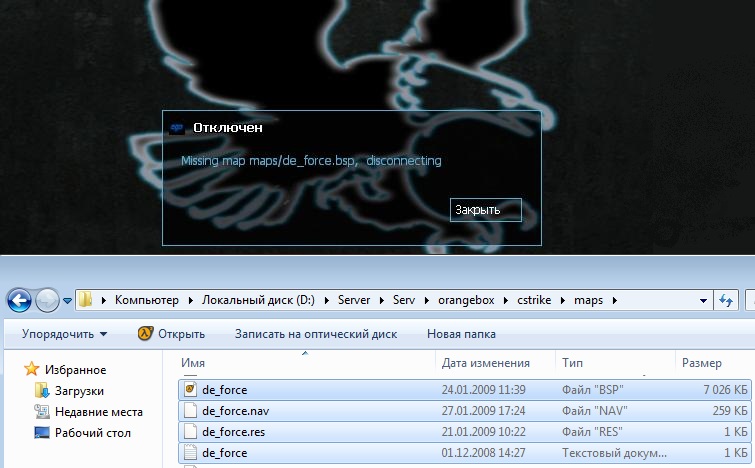Jump to the cstrike breadcrumb folder
Image resolution: width=755 pixels, height=468 pixels.
(x=534, y=300)
